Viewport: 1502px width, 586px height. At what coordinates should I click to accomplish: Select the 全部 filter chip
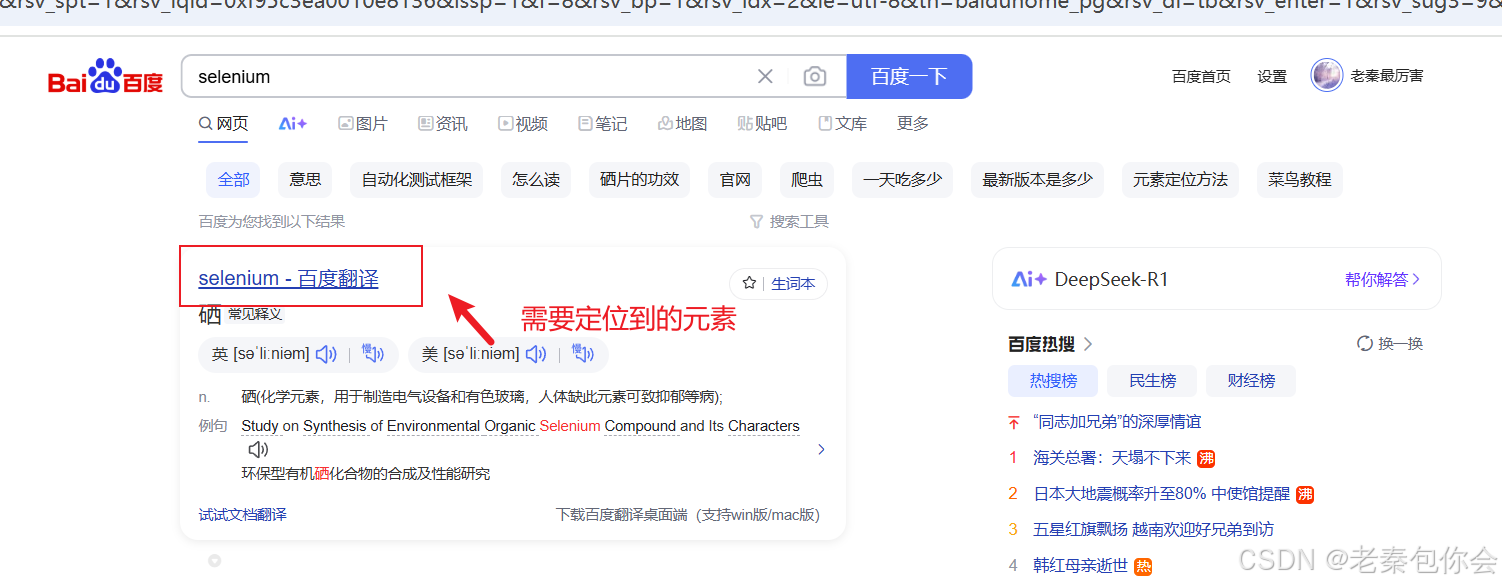pyautogui.click(x=234, y=180)
